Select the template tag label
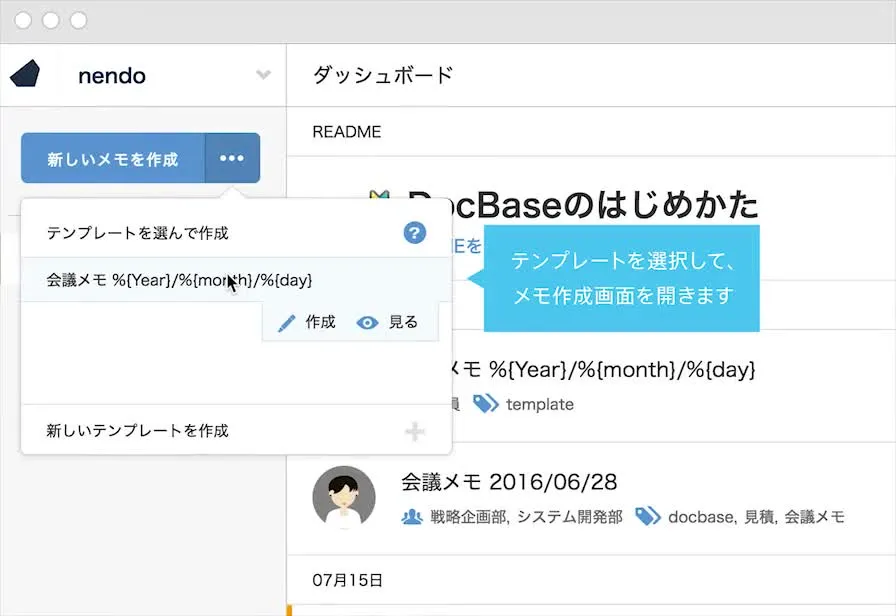Viewport: 896px width, 616px height. tap(540, 404)
